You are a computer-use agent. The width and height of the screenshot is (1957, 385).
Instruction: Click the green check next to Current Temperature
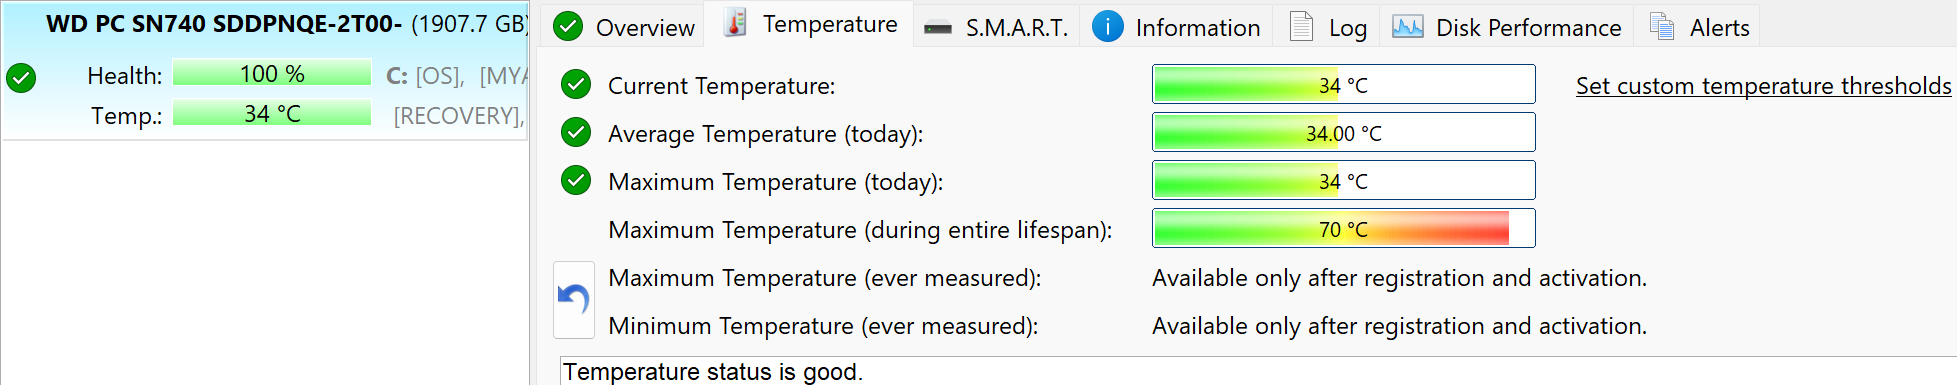576,85
